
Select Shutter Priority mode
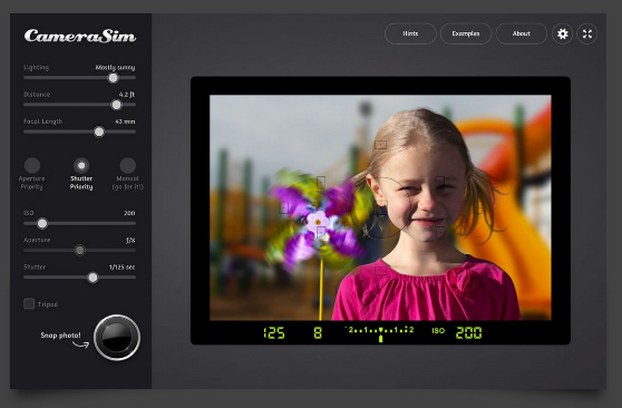tap(81, 166)
